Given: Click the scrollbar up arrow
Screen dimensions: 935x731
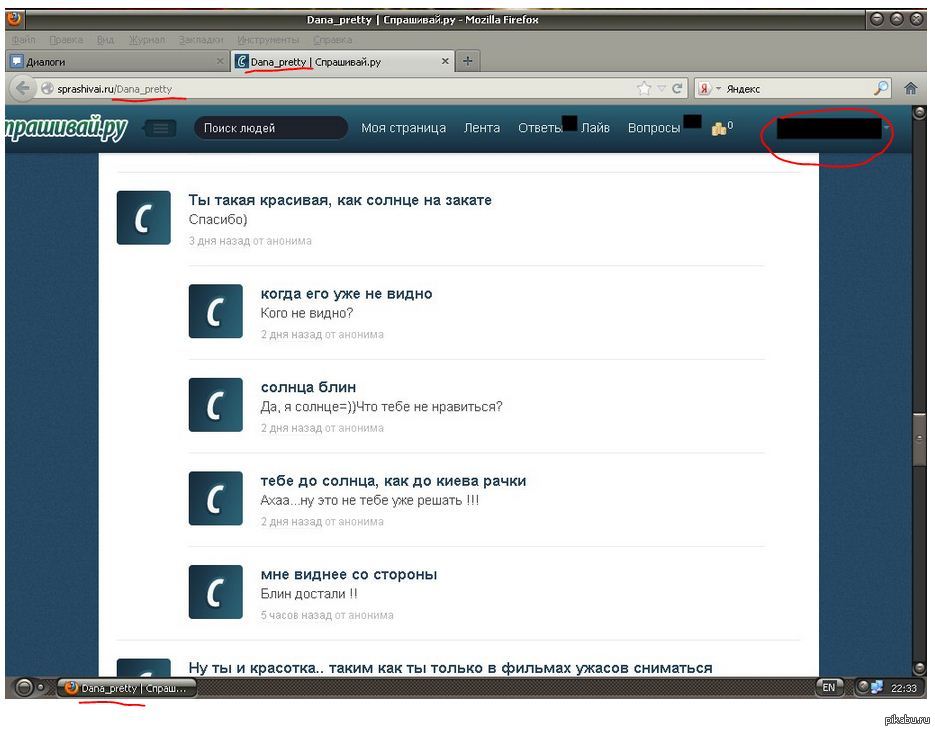Looking at the screenshot, I should 919,112.
